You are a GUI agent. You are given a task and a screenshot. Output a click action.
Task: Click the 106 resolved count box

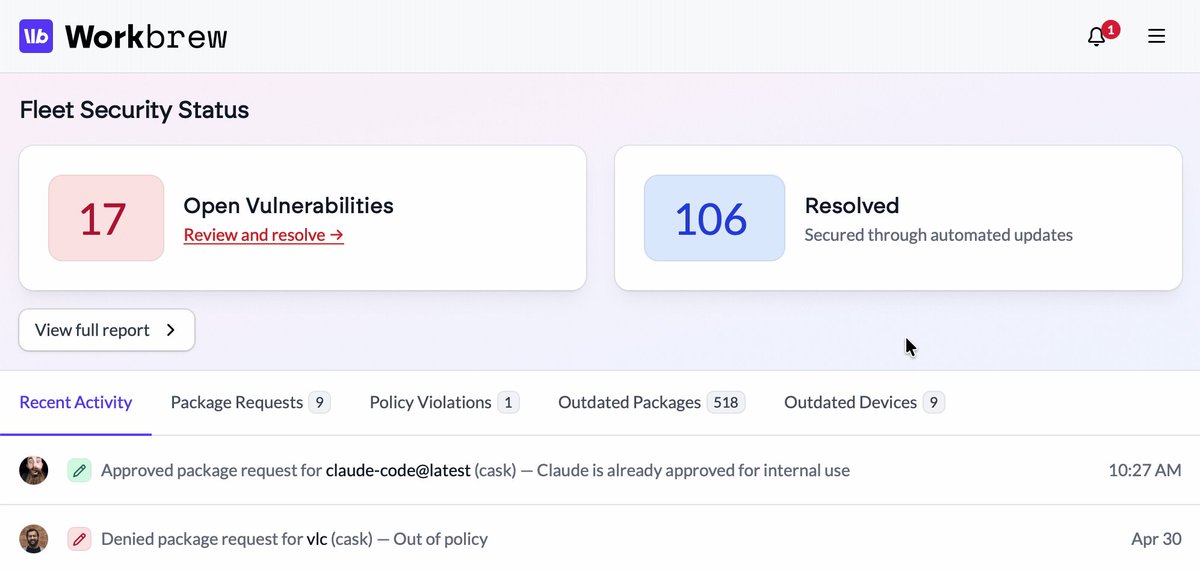pos(713,218)
